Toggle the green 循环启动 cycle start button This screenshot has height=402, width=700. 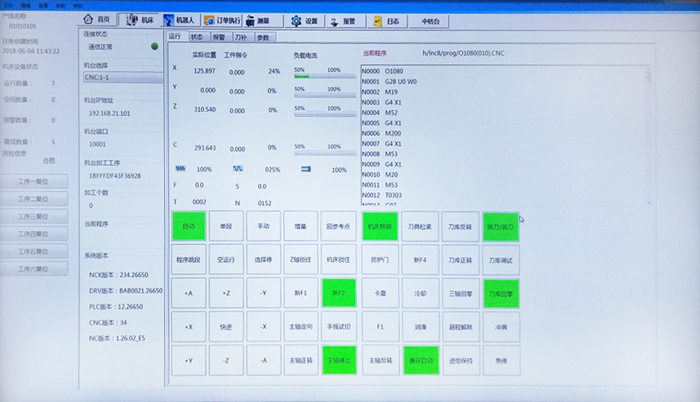[x=421, y=359]
